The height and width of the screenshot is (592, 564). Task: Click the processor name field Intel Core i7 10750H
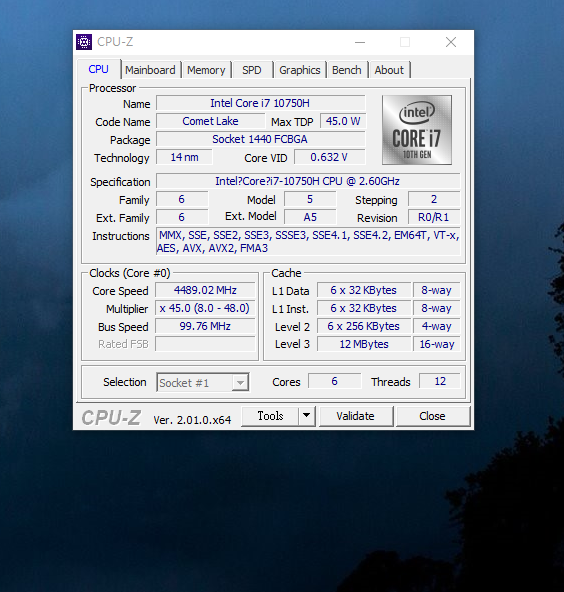261,103
